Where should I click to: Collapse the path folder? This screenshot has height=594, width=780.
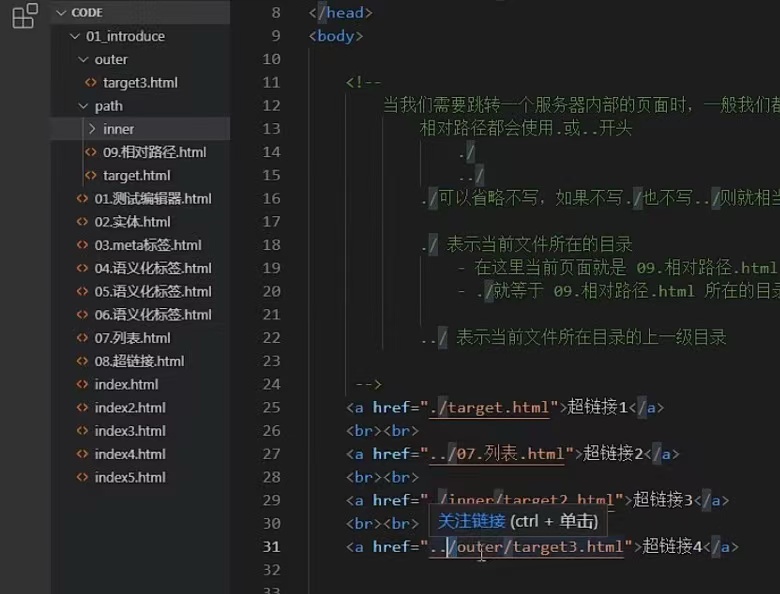83,106
